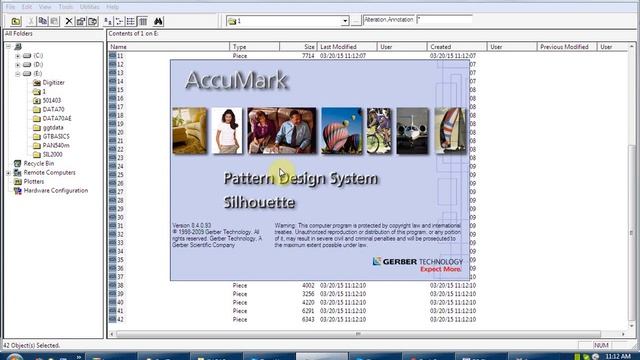
Task: Open the storage area dropdown arrow
Action: tap(345, 21)
